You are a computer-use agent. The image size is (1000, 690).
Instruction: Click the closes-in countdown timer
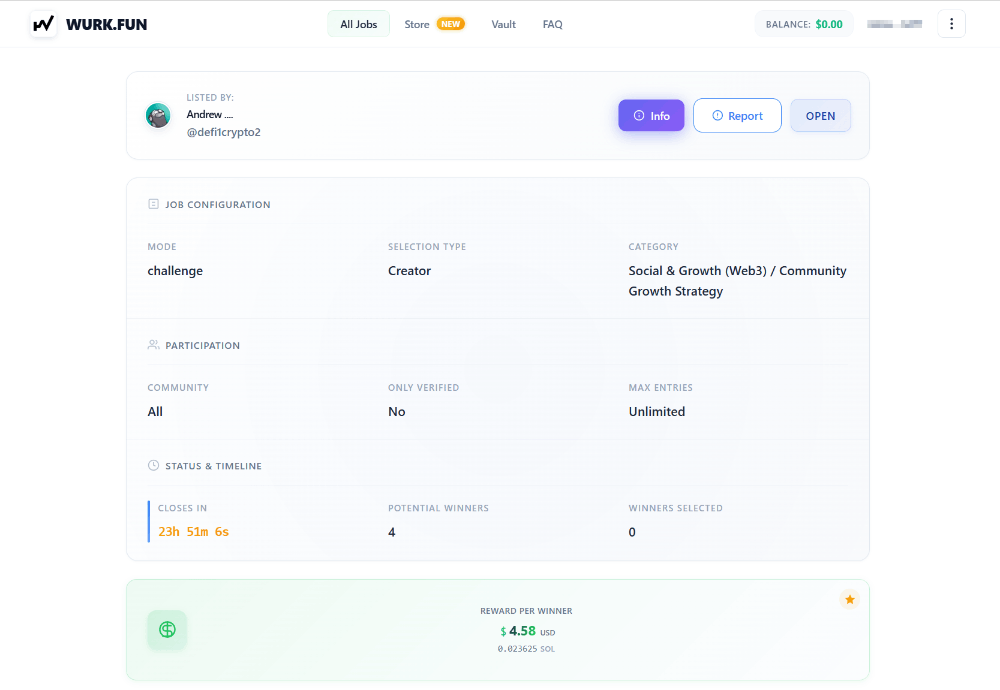pos(194,532)
